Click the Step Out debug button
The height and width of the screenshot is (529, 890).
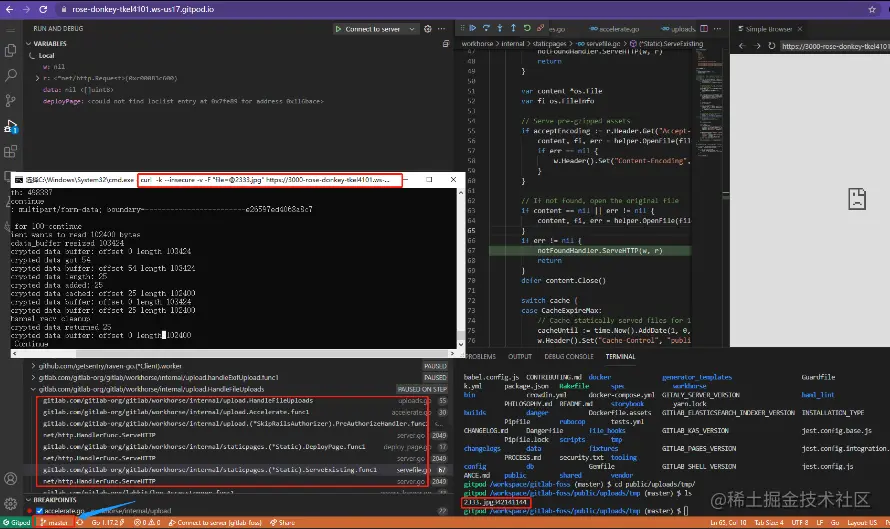513,28
